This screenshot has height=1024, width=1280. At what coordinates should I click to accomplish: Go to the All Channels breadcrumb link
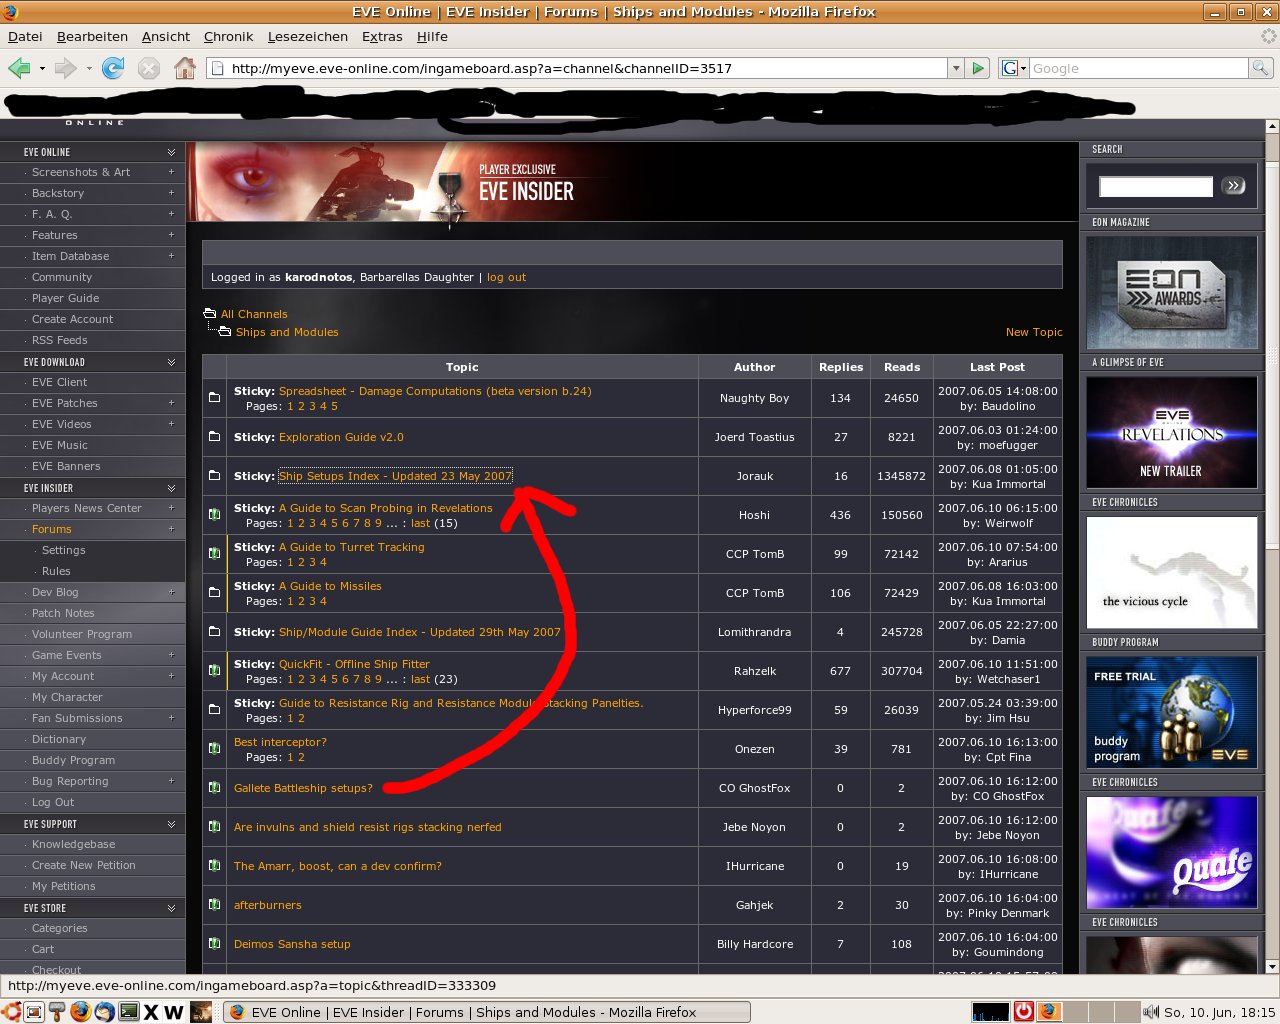254,314
